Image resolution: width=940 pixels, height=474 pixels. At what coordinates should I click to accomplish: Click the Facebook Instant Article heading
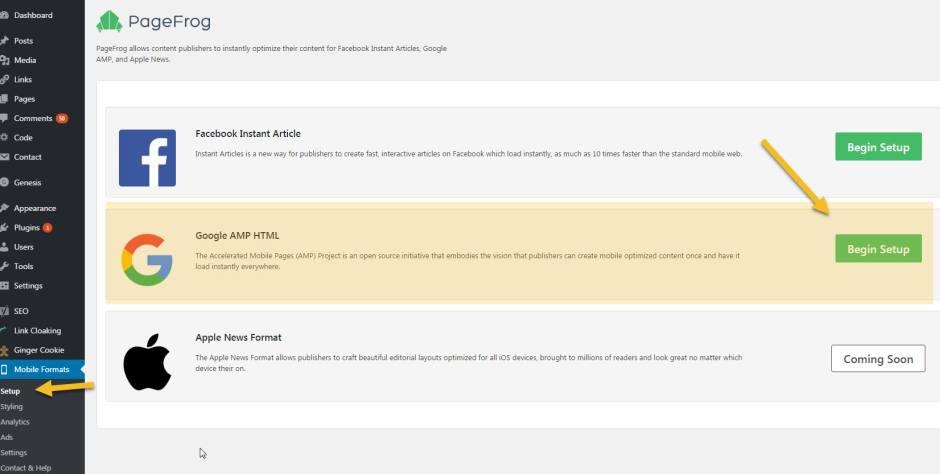(248, 134)
